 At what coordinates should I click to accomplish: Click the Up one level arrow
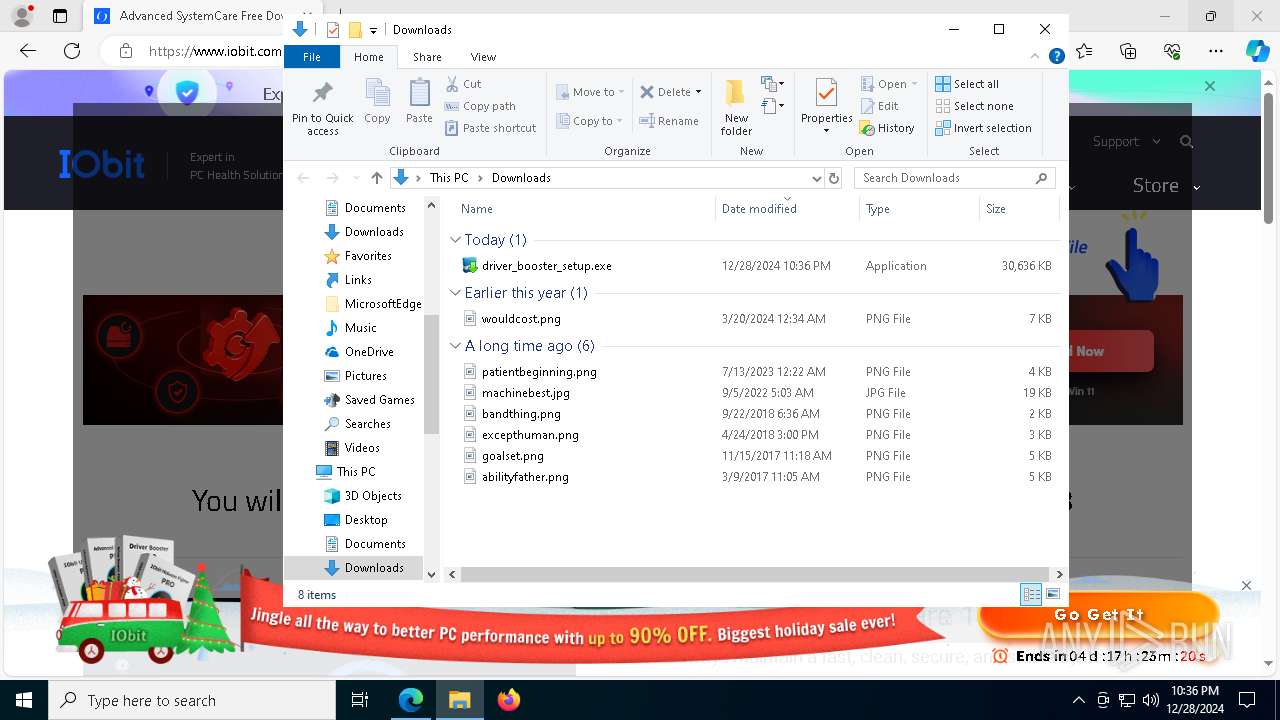coord(376,178)
